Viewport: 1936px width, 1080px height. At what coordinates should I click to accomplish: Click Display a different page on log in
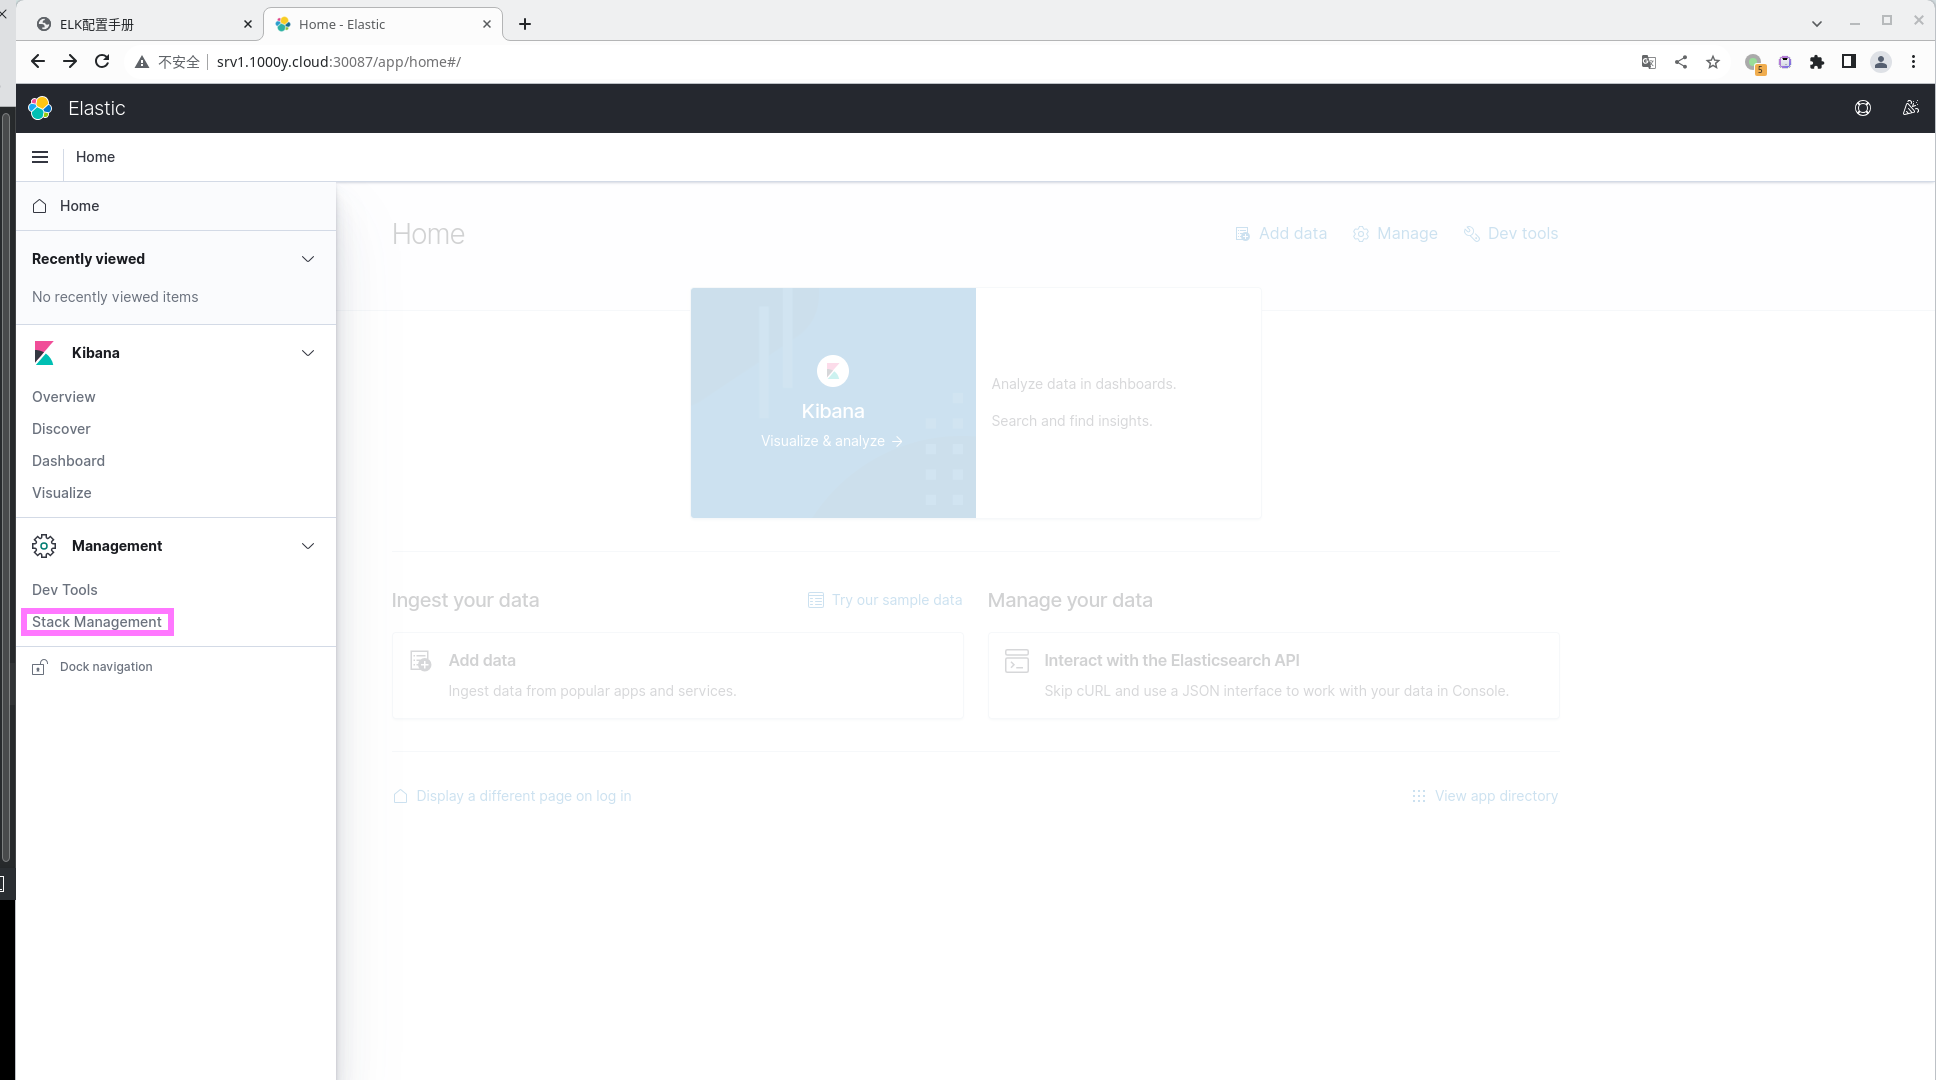pos(512,796)
